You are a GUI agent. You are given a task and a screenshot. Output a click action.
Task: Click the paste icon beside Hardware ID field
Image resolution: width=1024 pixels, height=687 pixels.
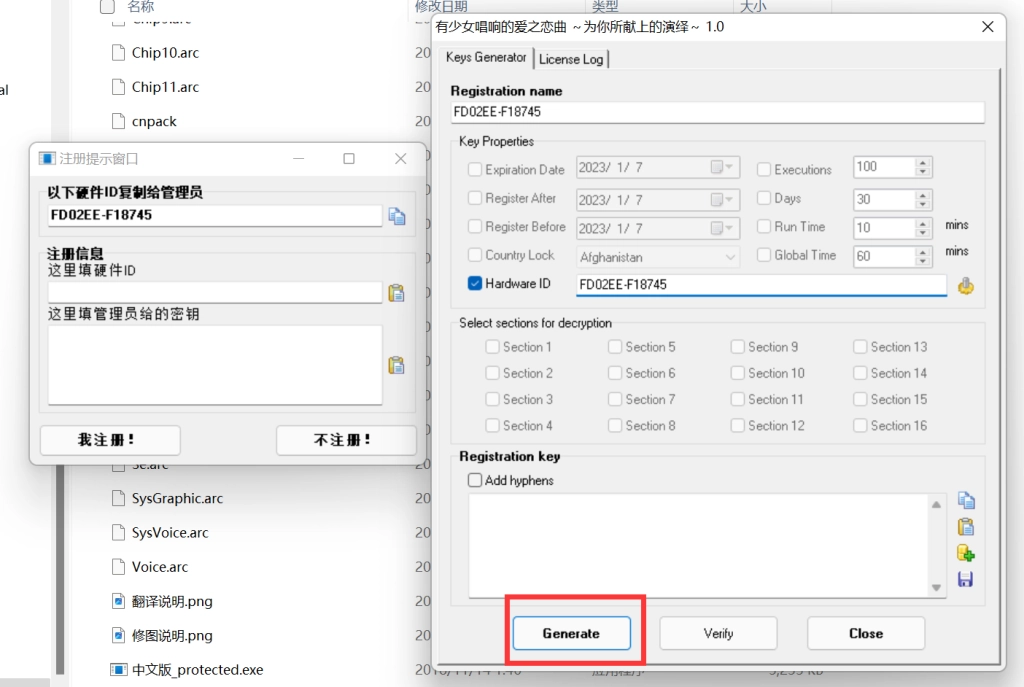(x=966, y=285)
